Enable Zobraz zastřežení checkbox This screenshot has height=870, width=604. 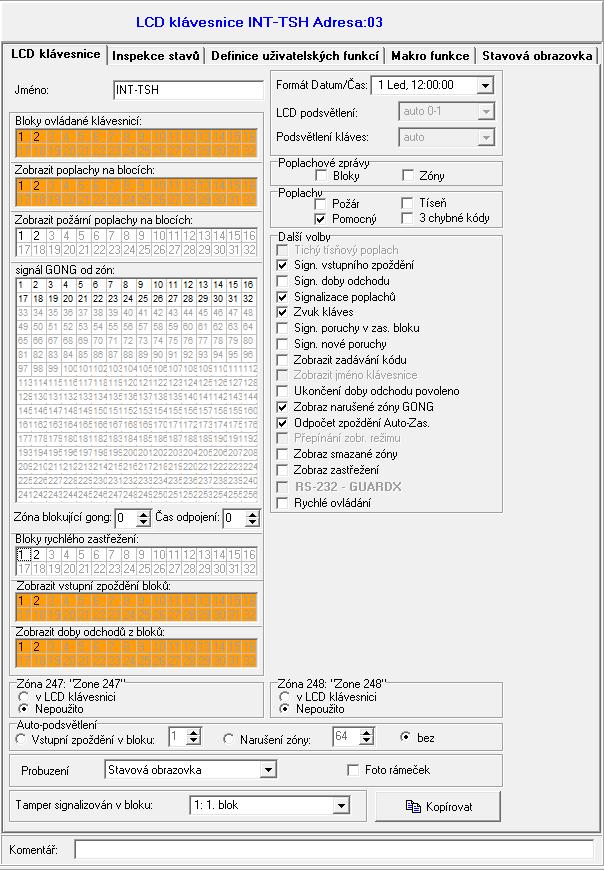pyautogui.click(x=282, y=470)
